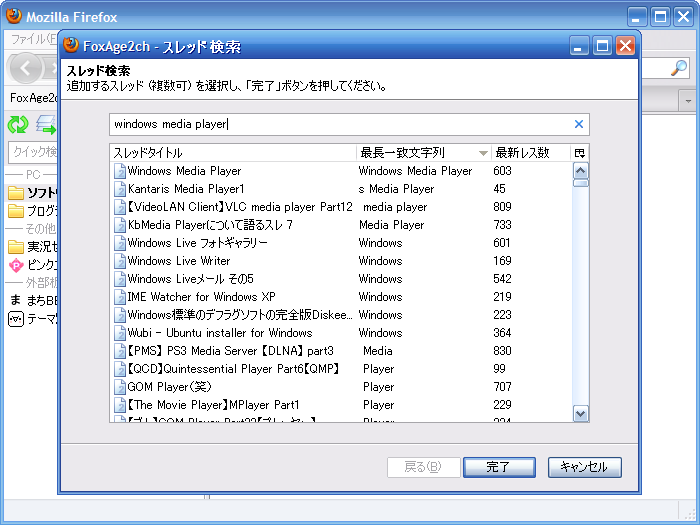Select the IME Watcher for Windows XP thread
This screenshot has height=525, width=700.
(341, 297)
